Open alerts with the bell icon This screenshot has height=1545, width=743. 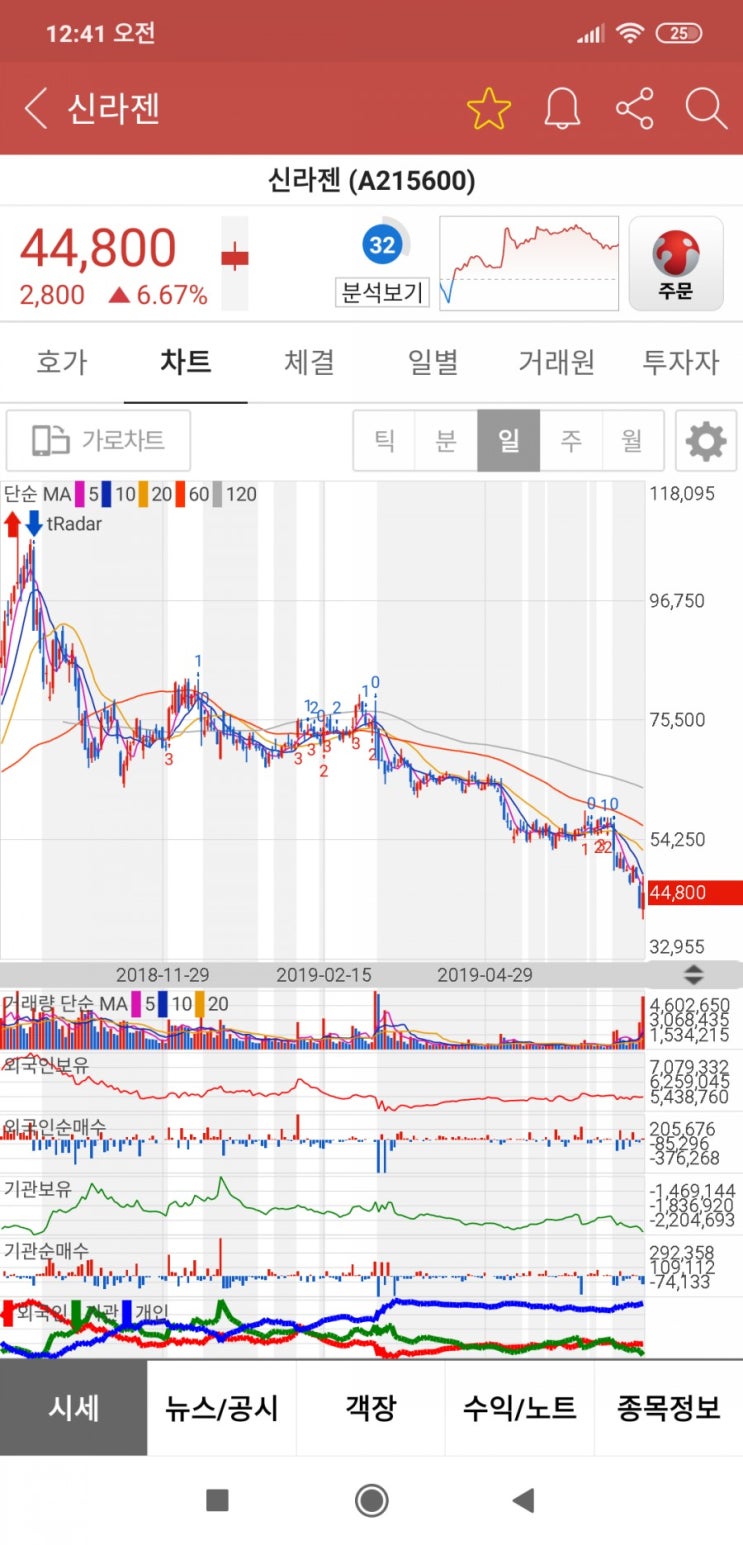[563, 109]
